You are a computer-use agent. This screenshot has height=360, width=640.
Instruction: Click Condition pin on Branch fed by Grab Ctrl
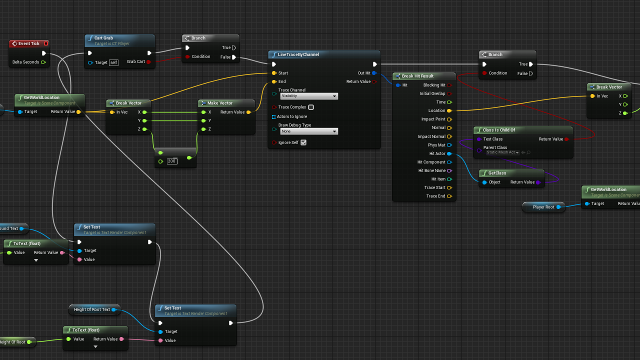tap(187, 57)
